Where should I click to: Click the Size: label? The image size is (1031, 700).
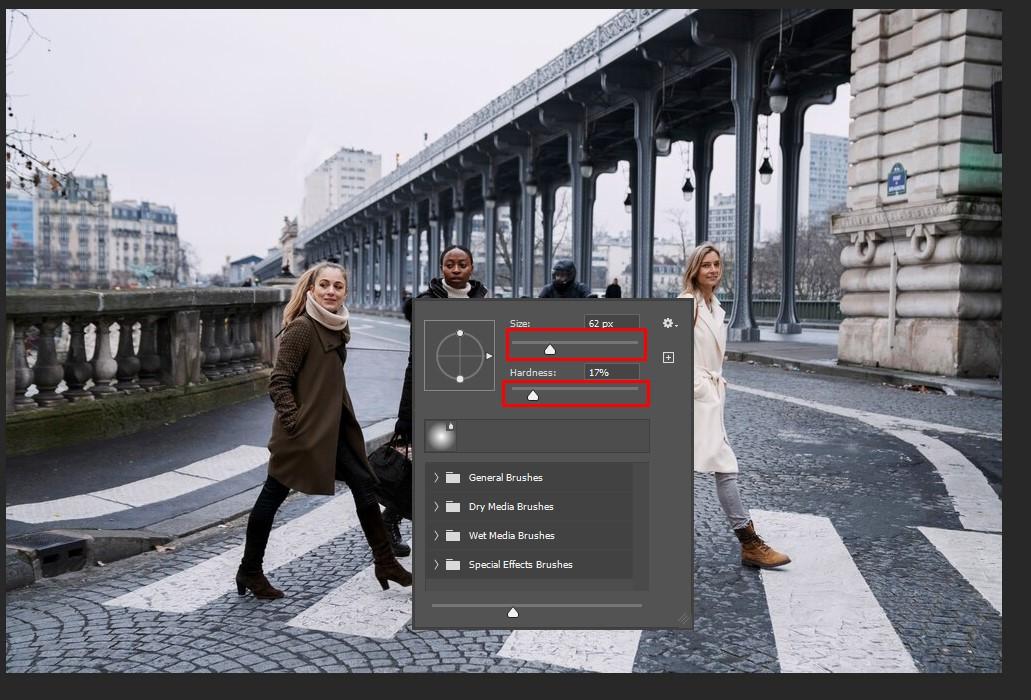click(x=520, y=323)
